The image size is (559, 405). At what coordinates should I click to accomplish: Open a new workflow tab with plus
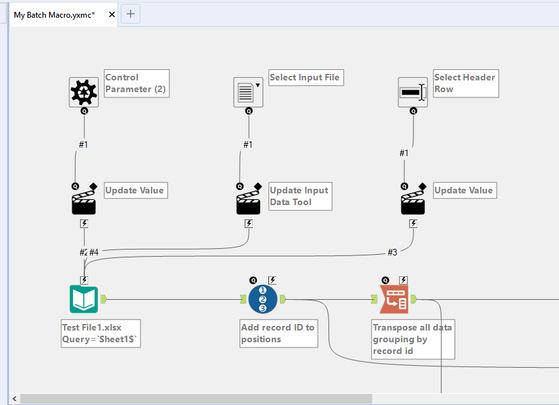point(130,14)
